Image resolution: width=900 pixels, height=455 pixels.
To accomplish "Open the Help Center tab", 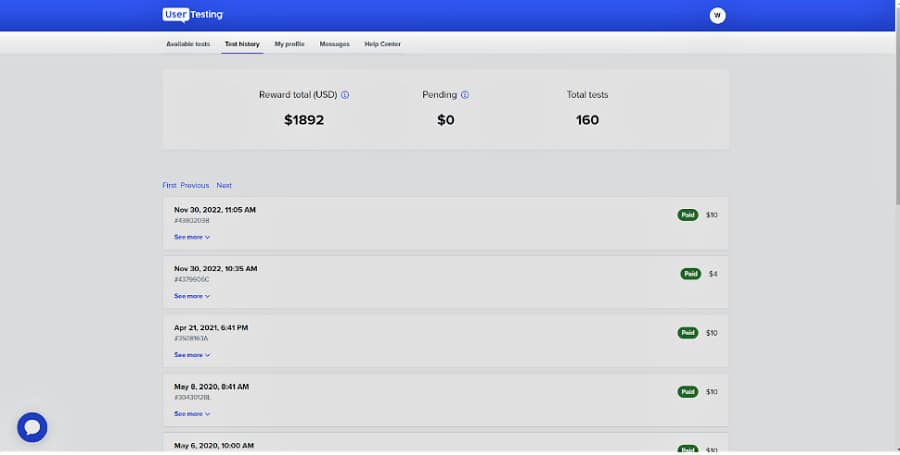I will click(382, 44).
